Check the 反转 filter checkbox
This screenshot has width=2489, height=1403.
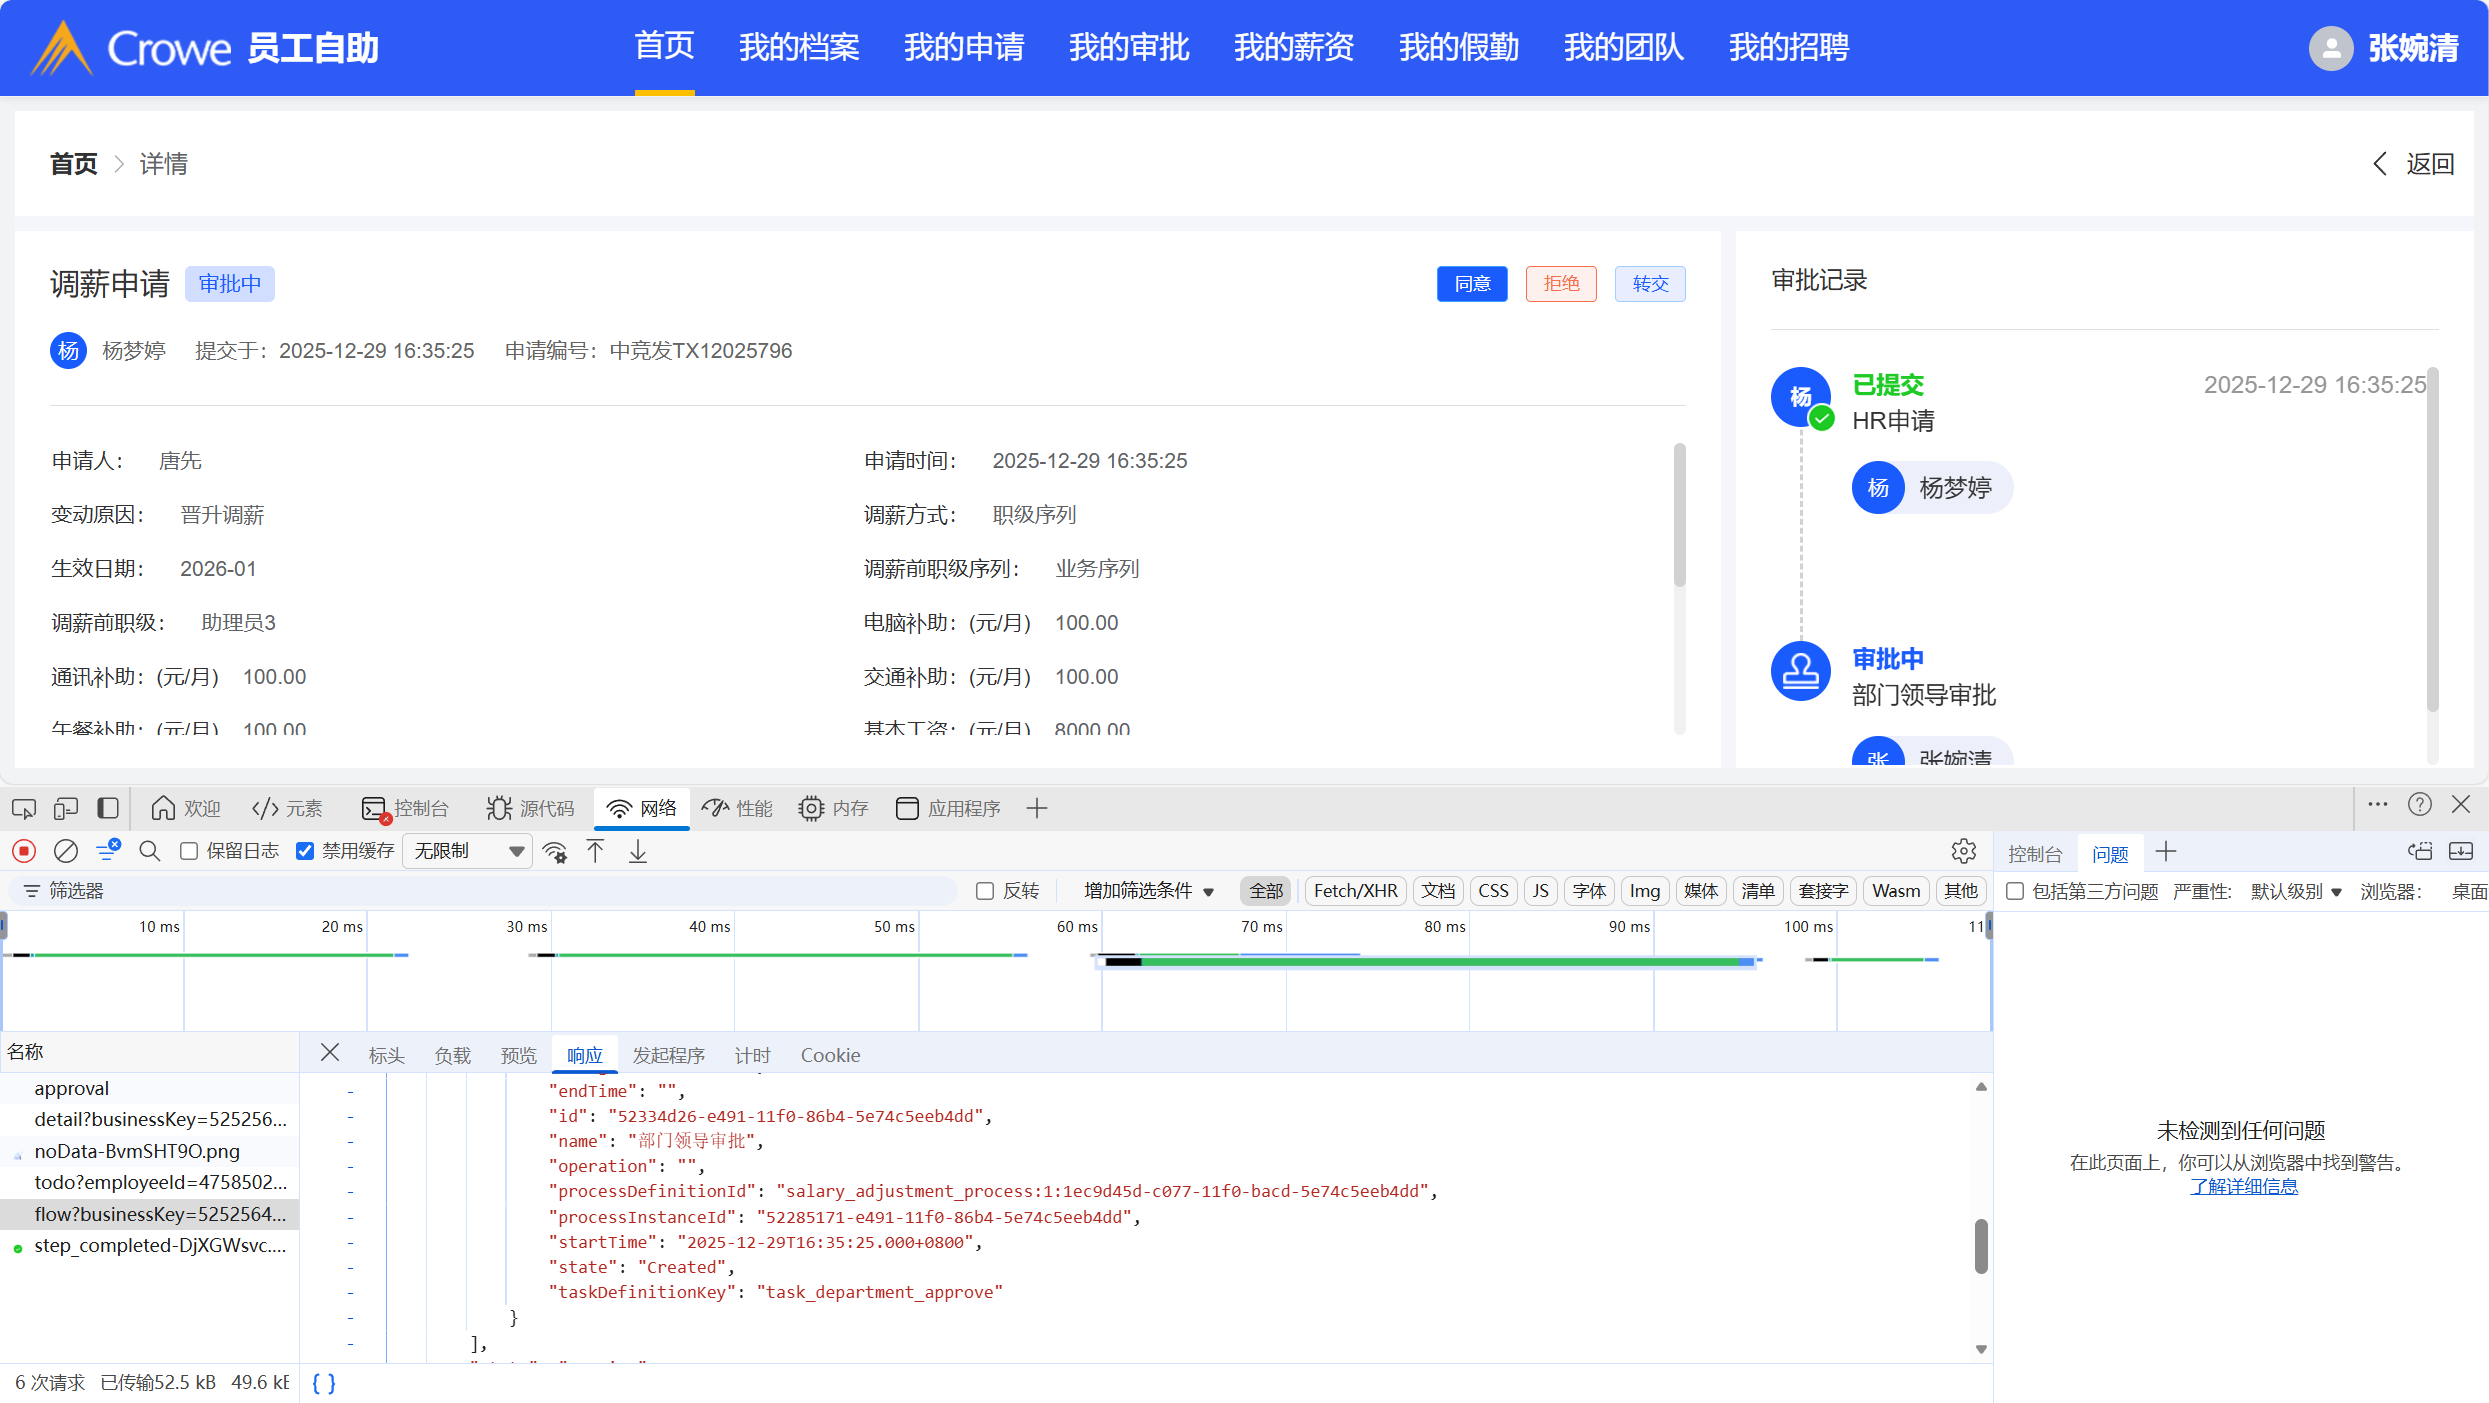coord(985,891)
